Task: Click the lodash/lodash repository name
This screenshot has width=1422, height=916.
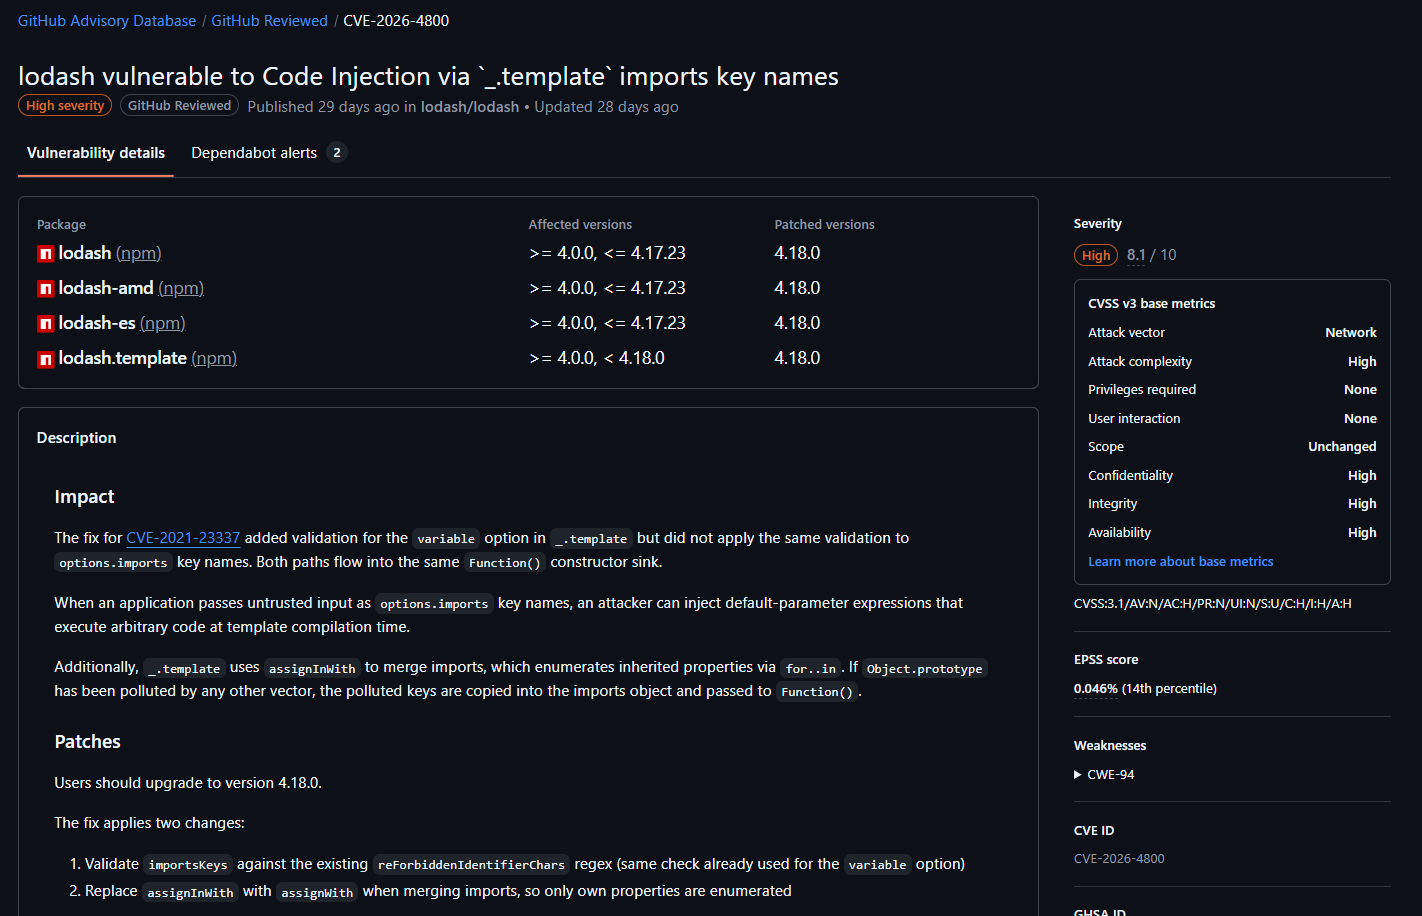Action: pos(470,107)
